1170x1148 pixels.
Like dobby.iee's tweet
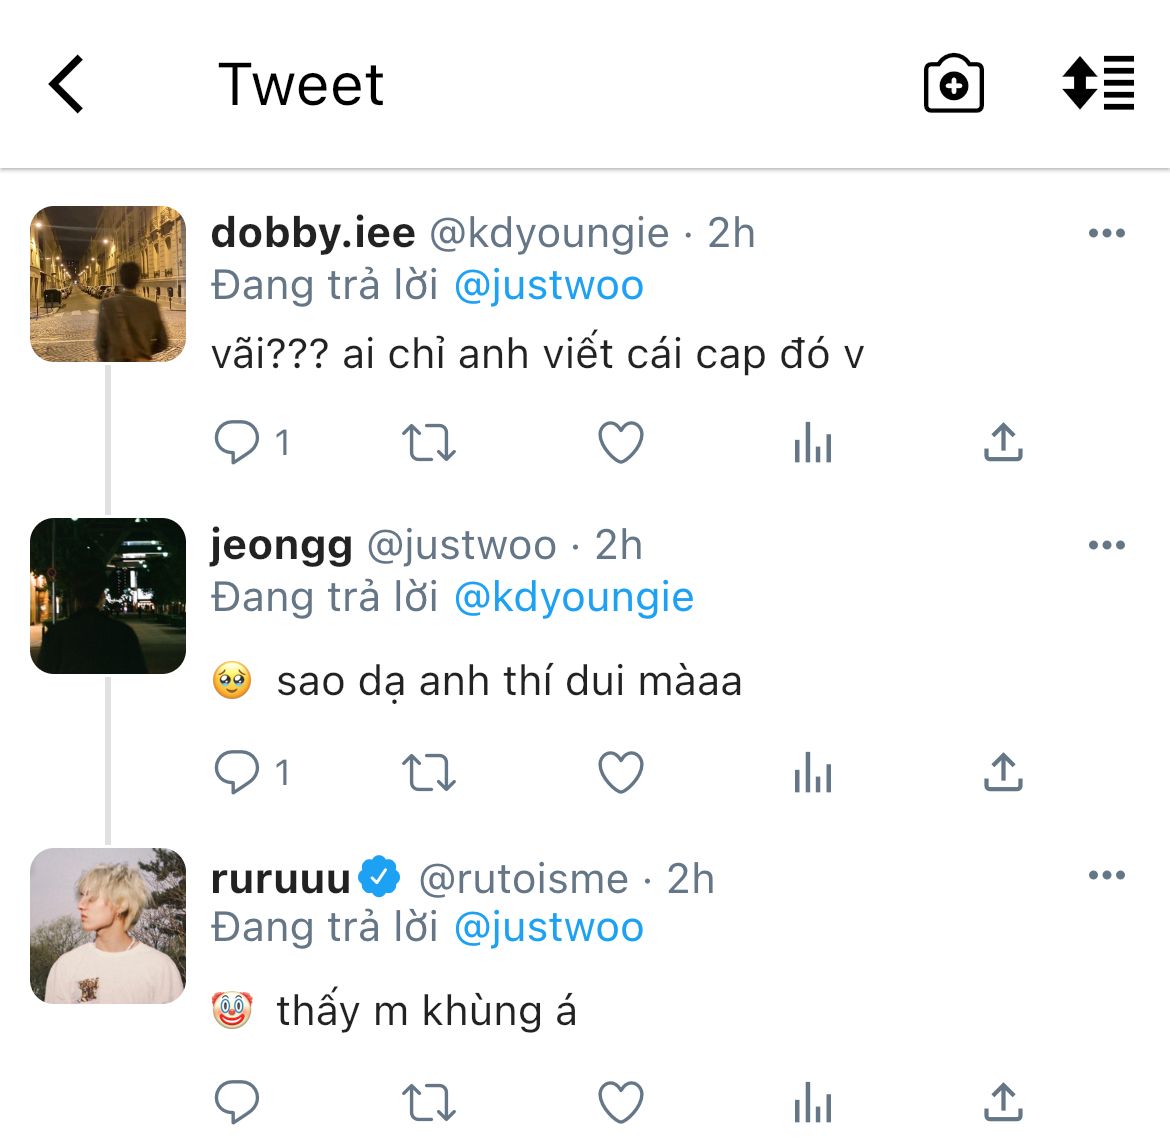620,442
